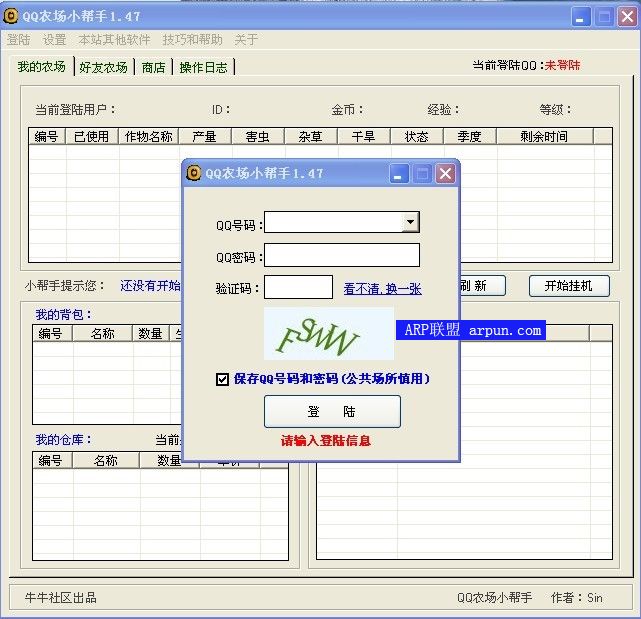Click the 刷新 button

[482, 286]
